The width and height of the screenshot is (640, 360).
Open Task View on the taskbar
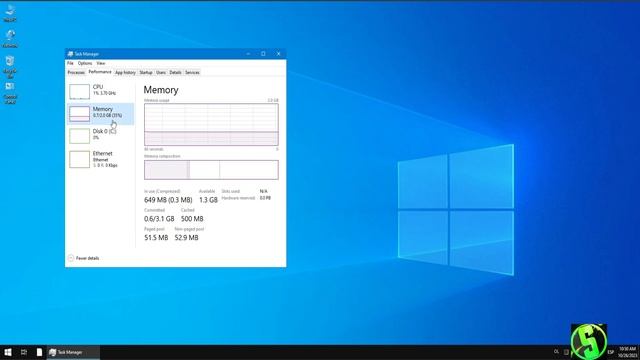pyautogui.click(x=24, y=352)
